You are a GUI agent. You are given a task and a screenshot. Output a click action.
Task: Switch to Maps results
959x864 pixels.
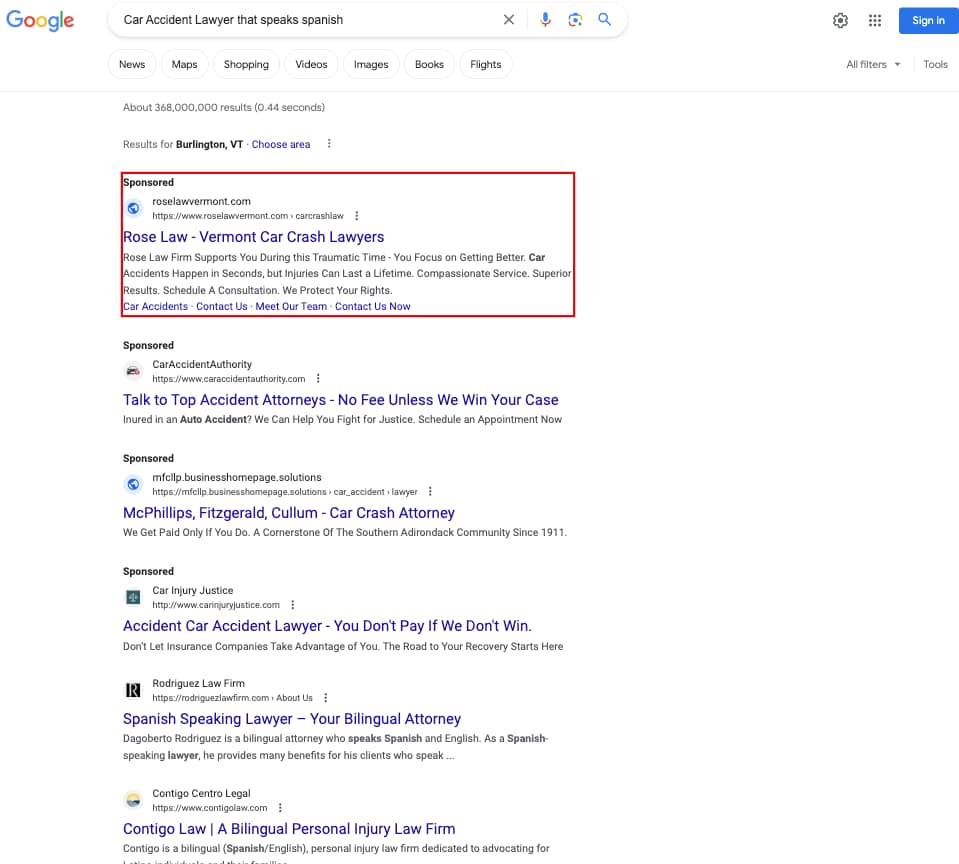184,64
